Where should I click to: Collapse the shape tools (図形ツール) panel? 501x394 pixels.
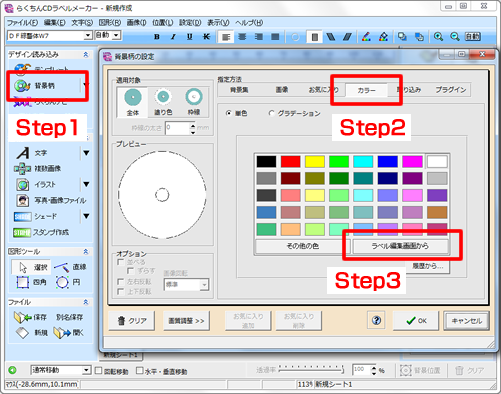(86, 252)
